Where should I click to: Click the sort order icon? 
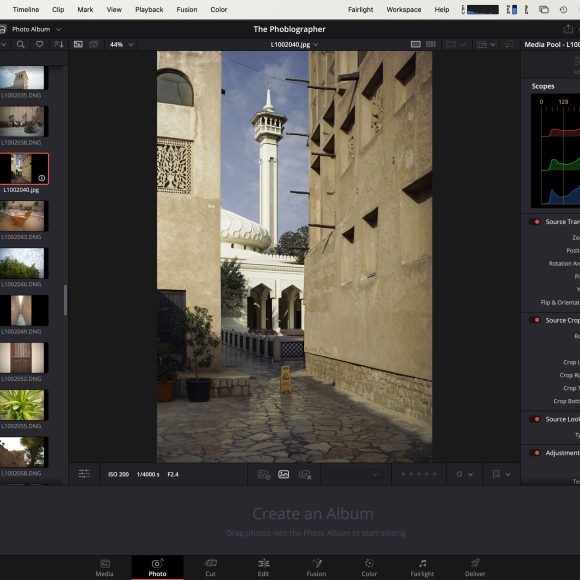pos(58,44)
